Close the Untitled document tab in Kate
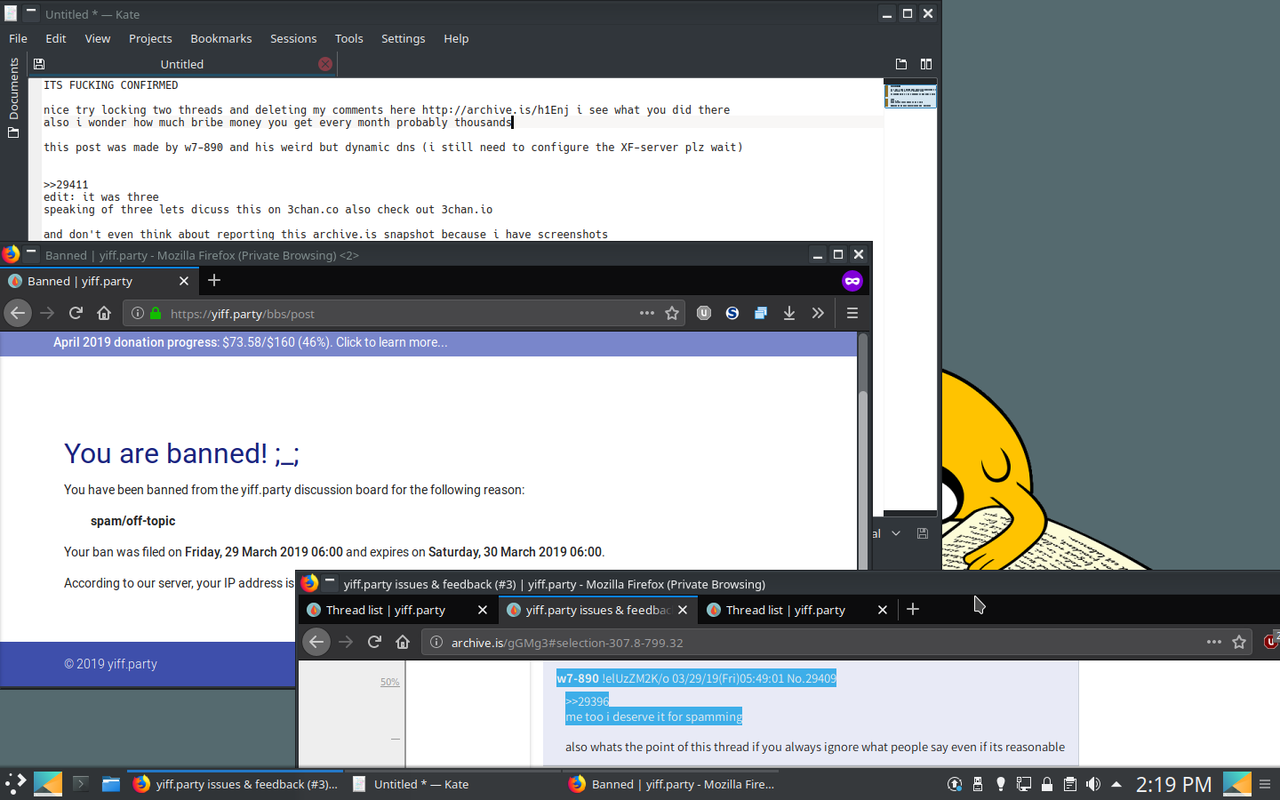This screenshot has height=800, width=1280. (325, 64)
